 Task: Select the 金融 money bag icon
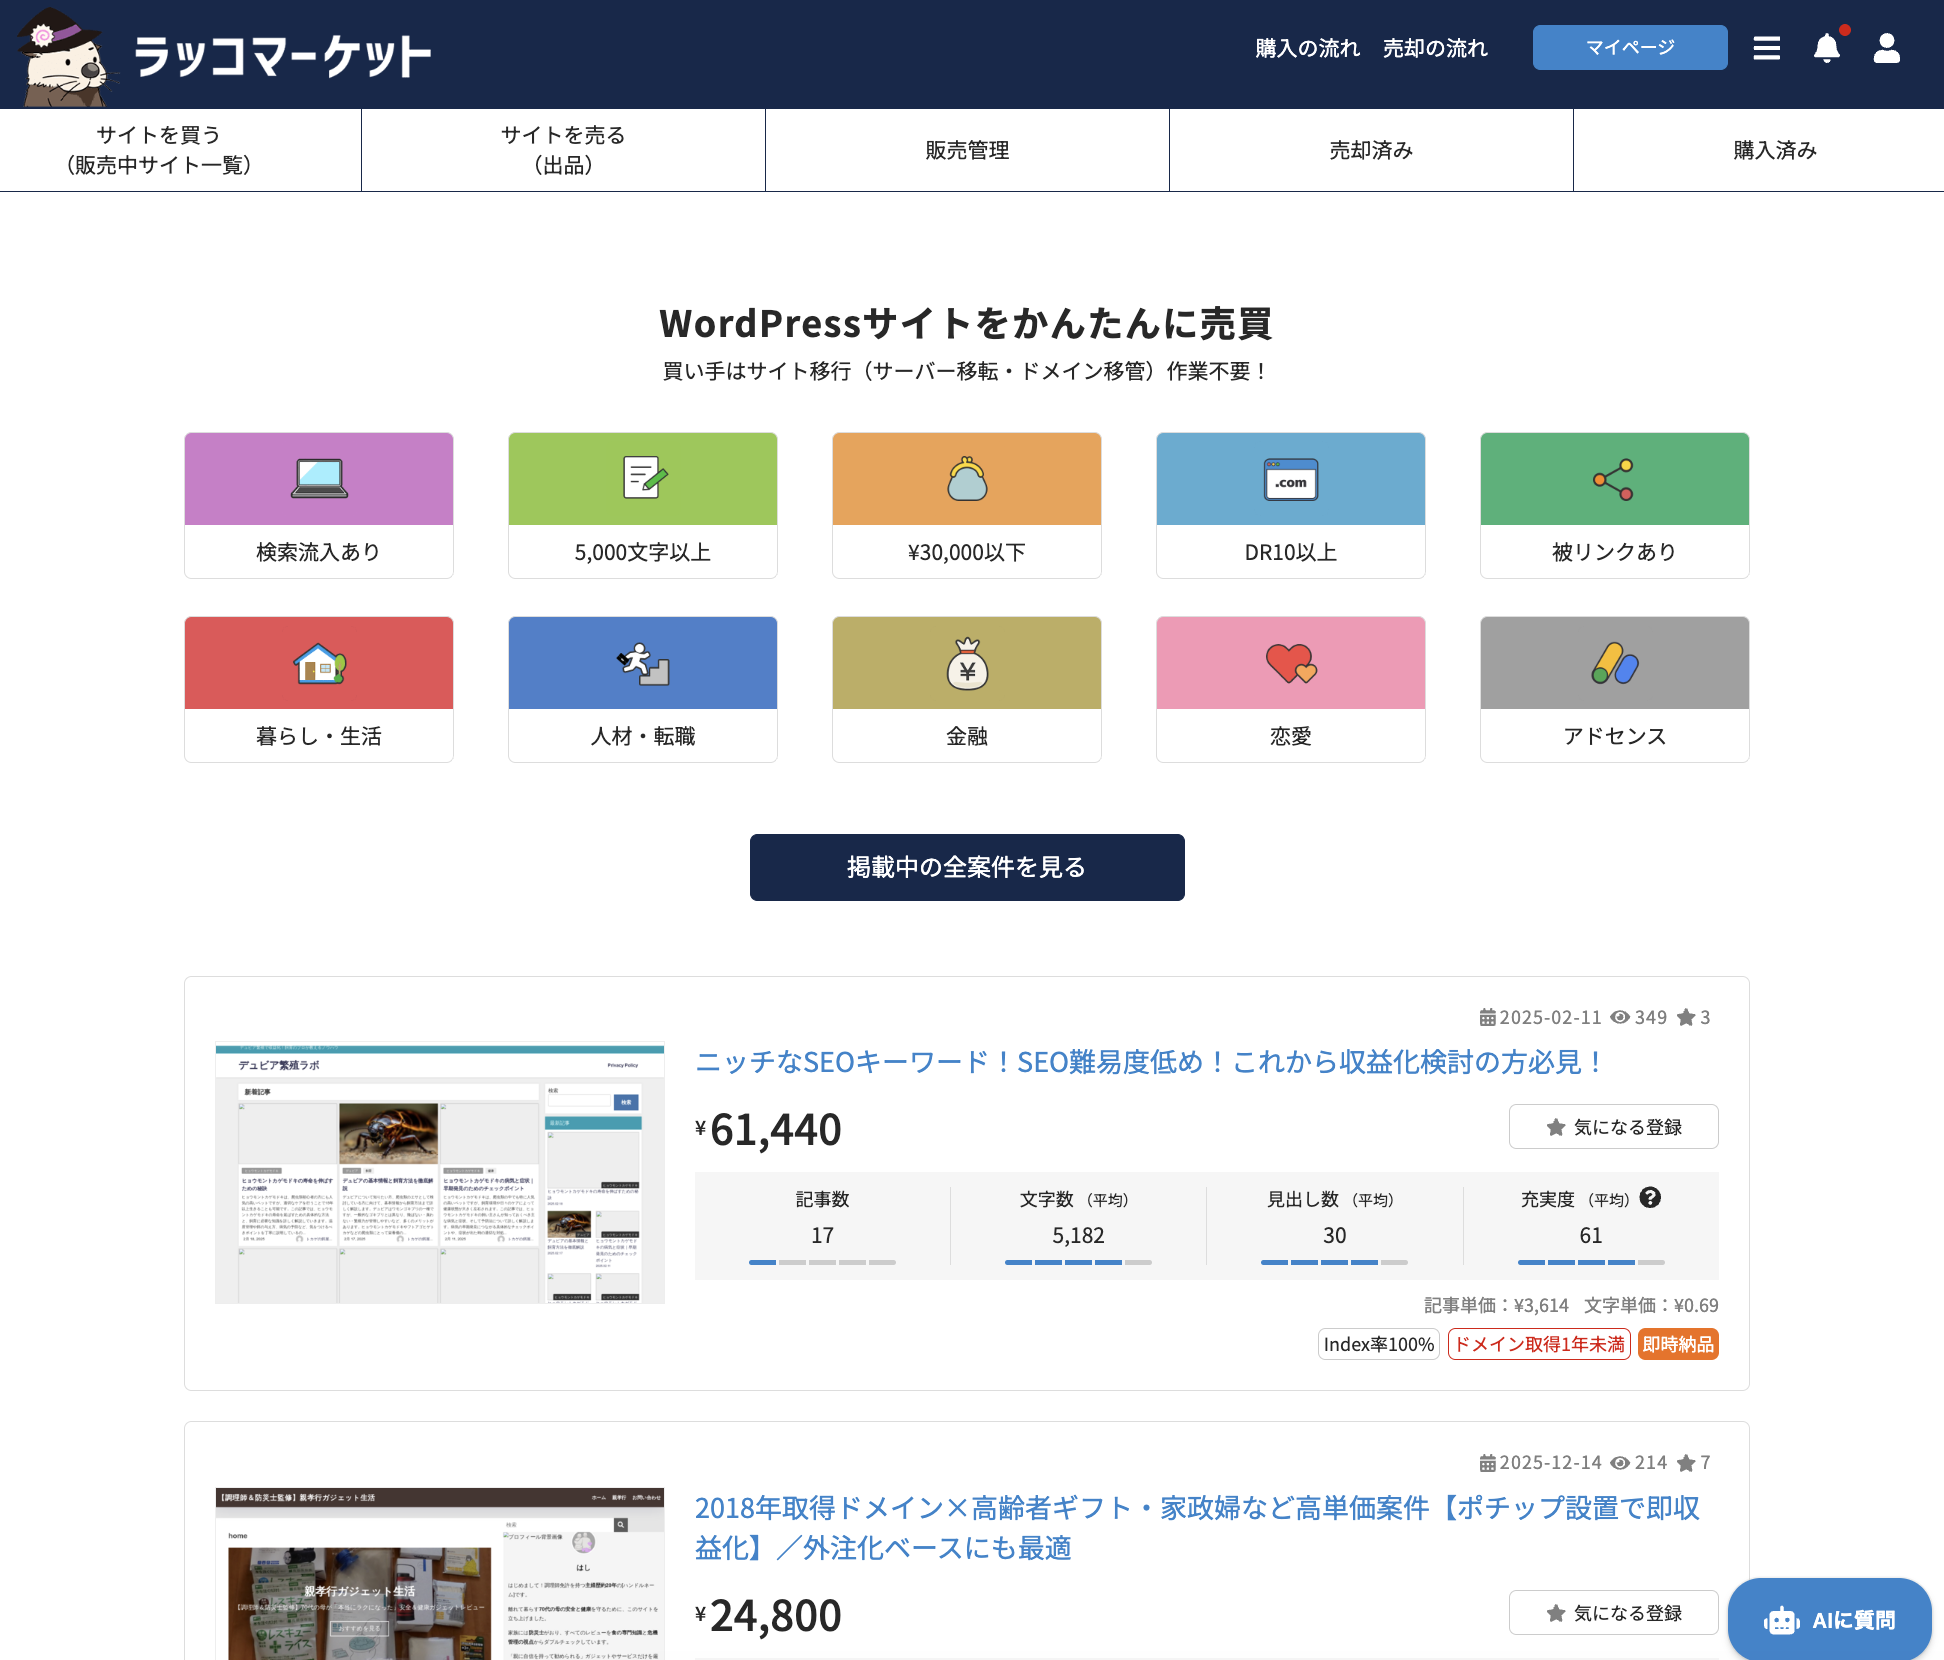tap(966, 662)
